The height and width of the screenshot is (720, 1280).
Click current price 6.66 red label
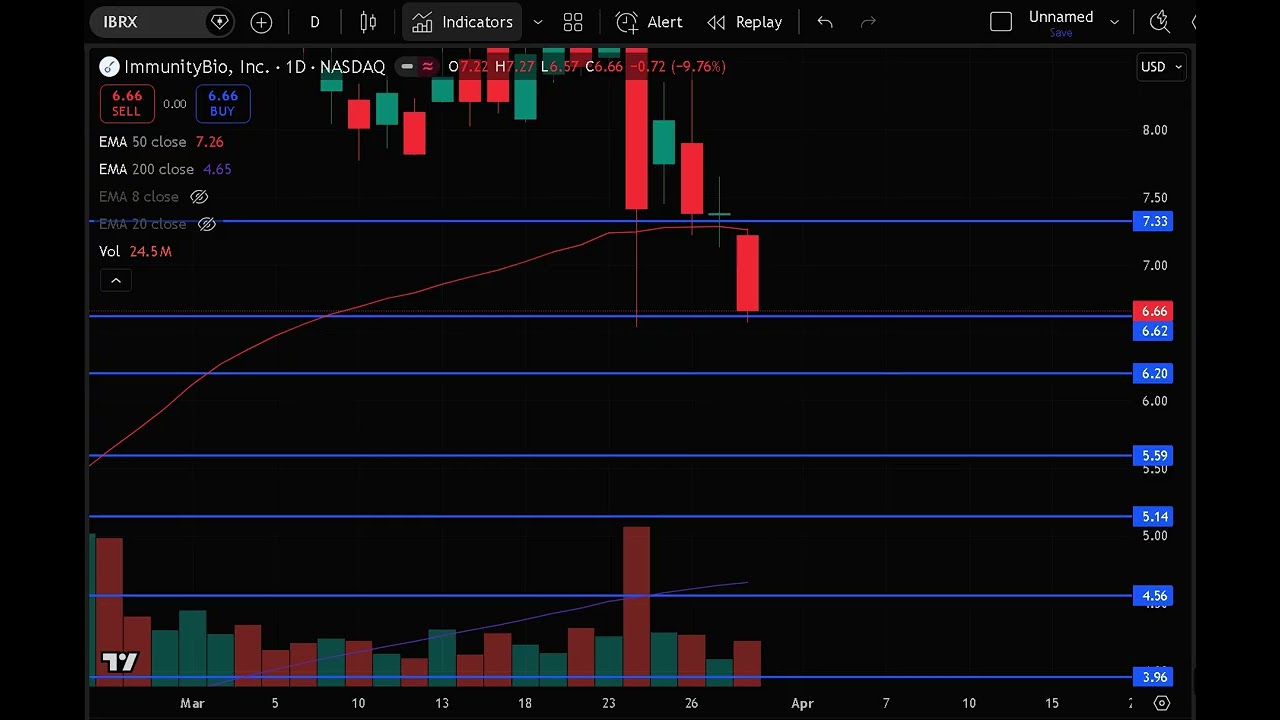[x=1154, y=311]
